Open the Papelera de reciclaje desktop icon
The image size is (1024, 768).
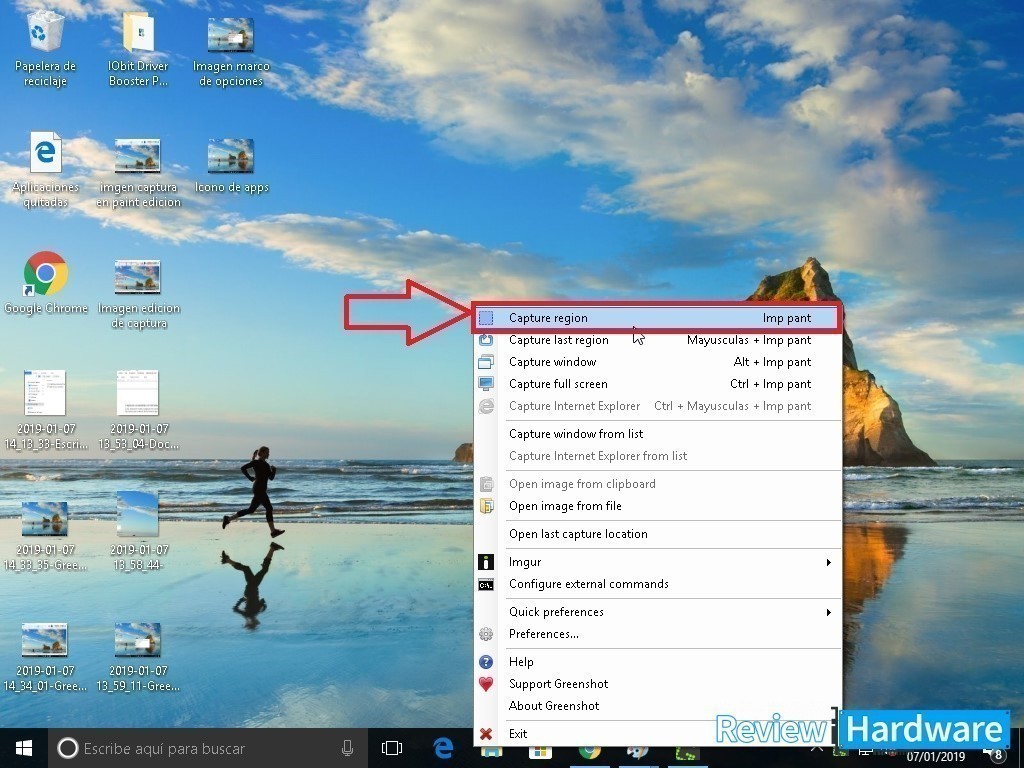click(45, 50)
